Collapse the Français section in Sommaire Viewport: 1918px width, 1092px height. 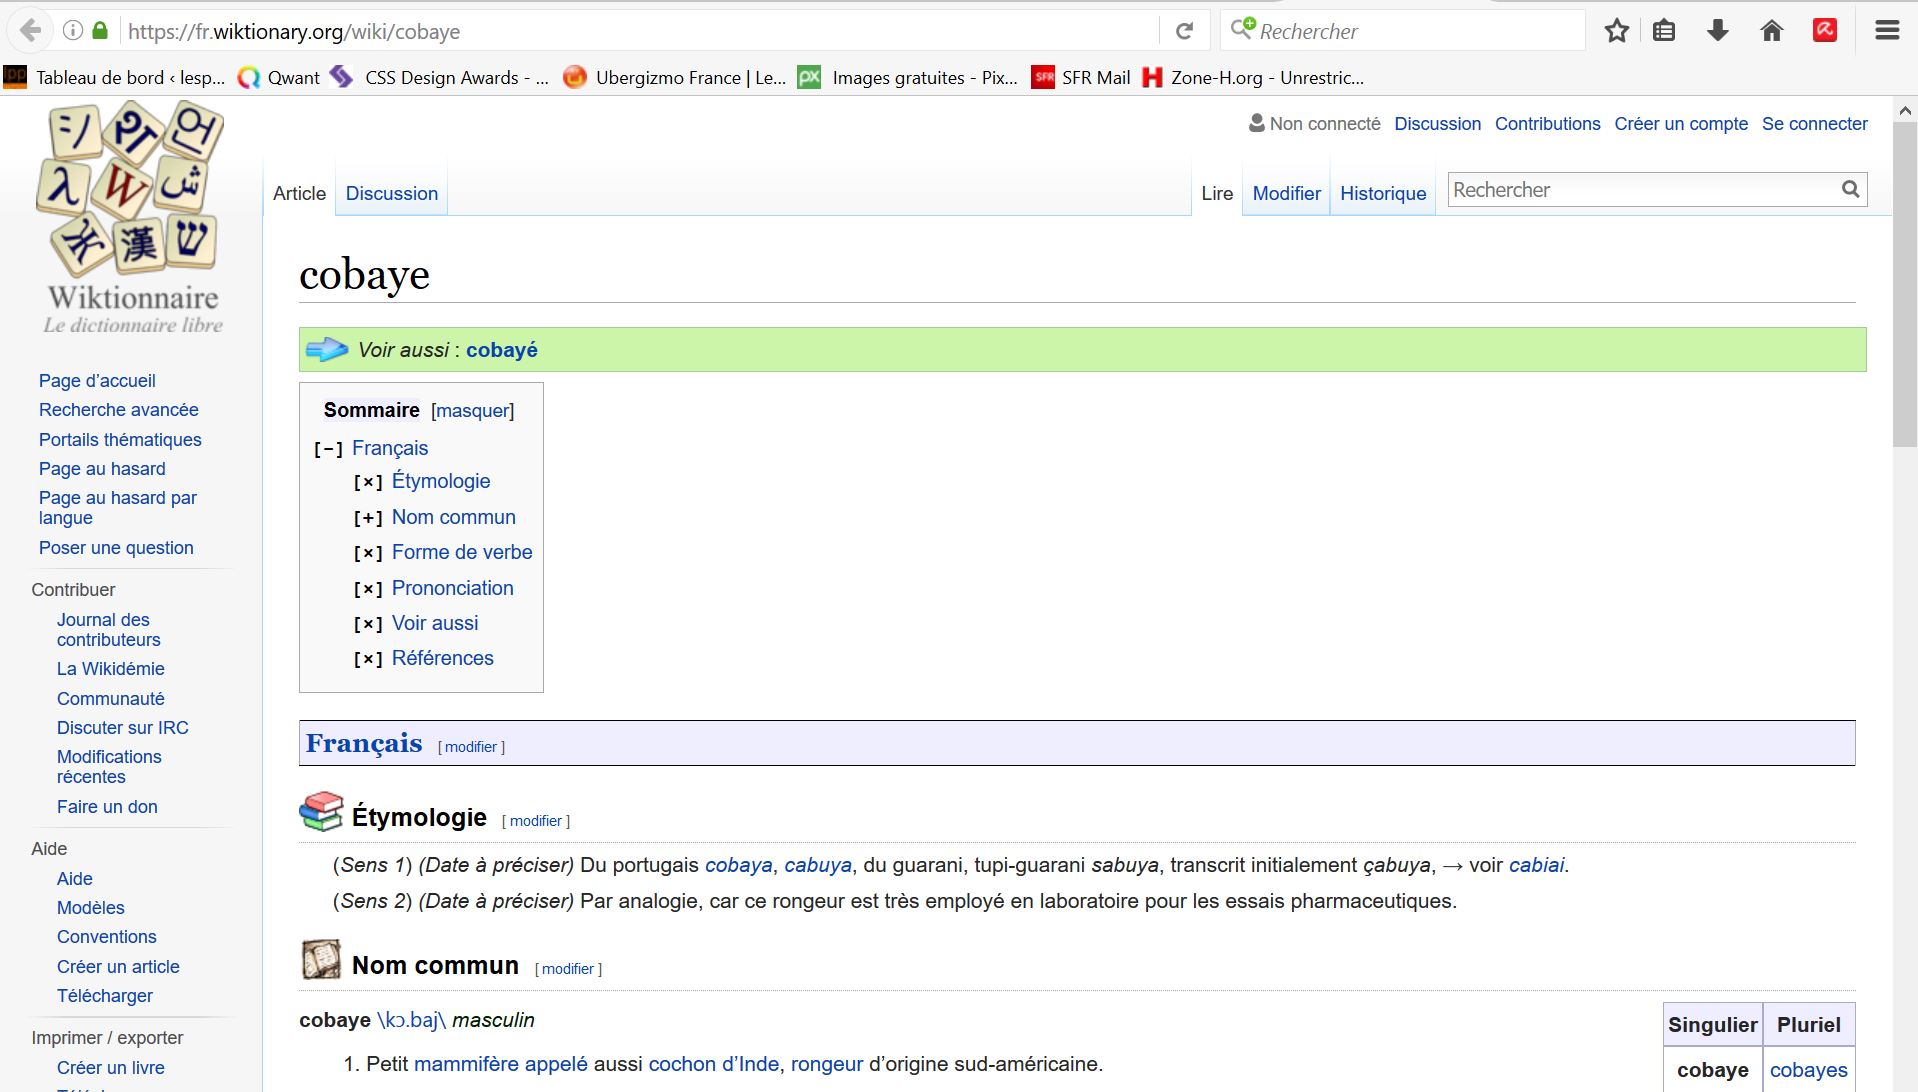[x=328, y=449]
